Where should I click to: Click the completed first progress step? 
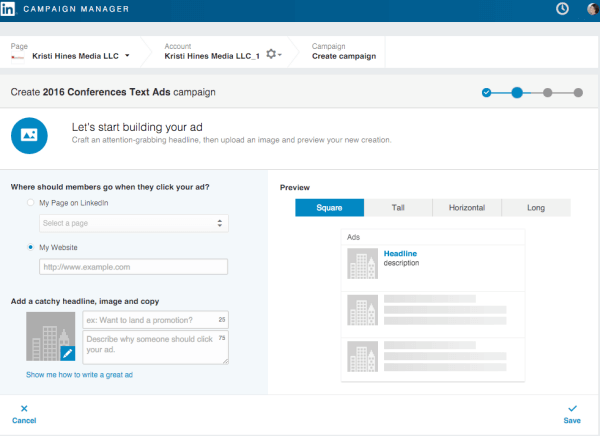[x=486, y=92]
